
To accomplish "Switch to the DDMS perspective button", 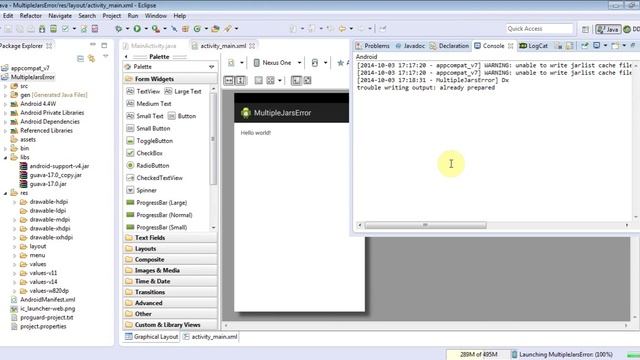I will point(631,29).
